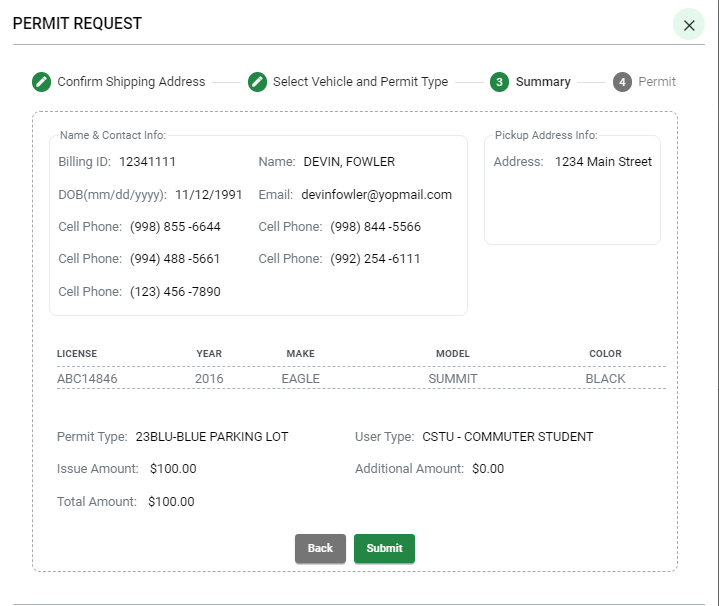Select the Permit step label
The width and height of the screenshot is (719, 606).
pyautogui.click(x=657, y=82)
